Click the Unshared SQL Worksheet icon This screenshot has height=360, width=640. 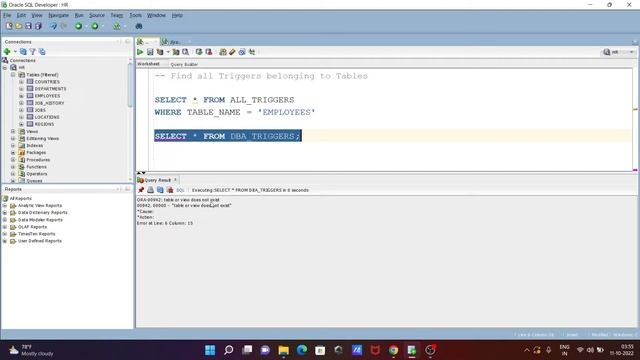[222, 52]
